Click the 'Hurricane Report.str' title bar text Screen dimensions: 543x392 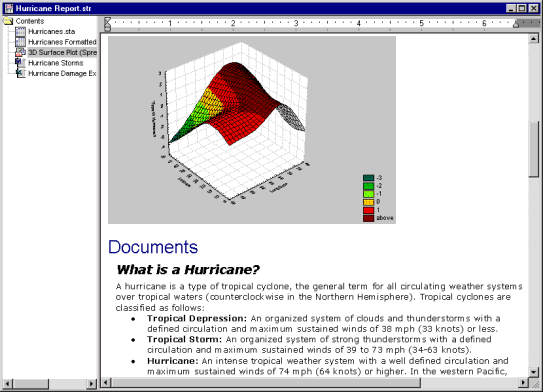pyautogui.click(x=53, y=9)
